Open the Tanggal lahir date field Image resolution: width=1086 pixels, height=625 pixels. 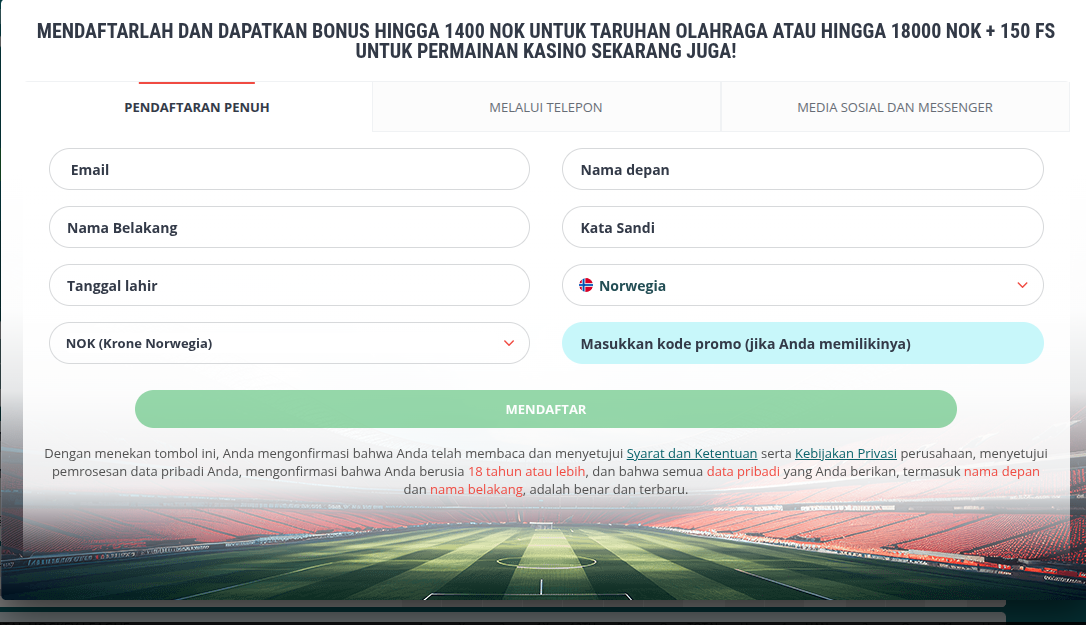tap(289, 286)
